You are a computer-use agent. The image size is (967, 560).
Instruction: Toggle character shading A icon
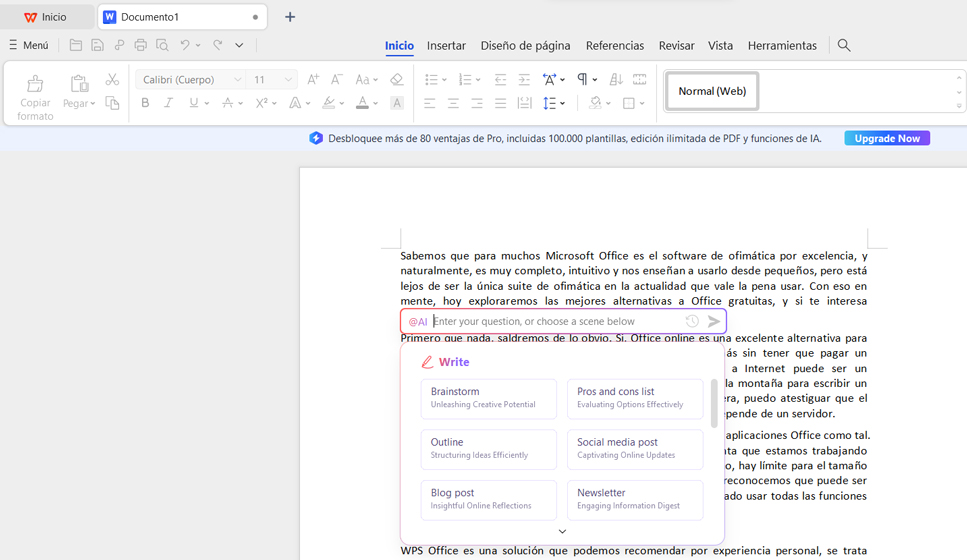pos(397,103)
